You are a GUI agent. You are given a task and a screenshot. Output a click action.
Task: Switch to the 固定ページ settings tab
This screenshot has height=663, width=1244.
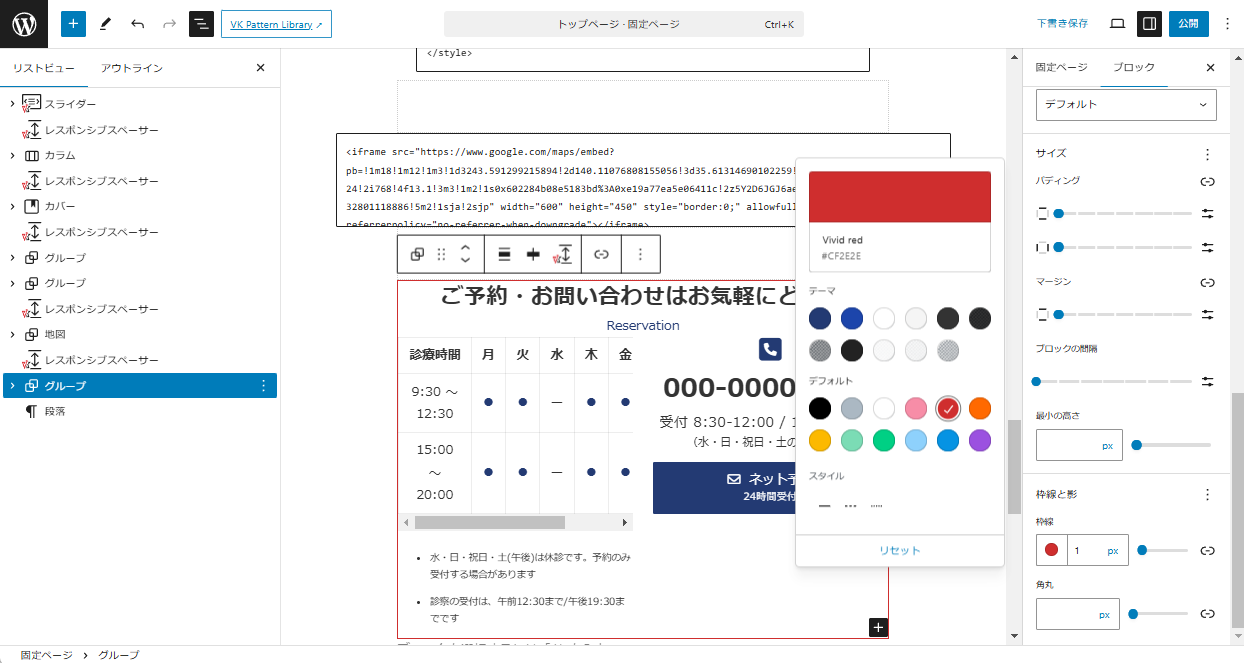(1061, 68)
